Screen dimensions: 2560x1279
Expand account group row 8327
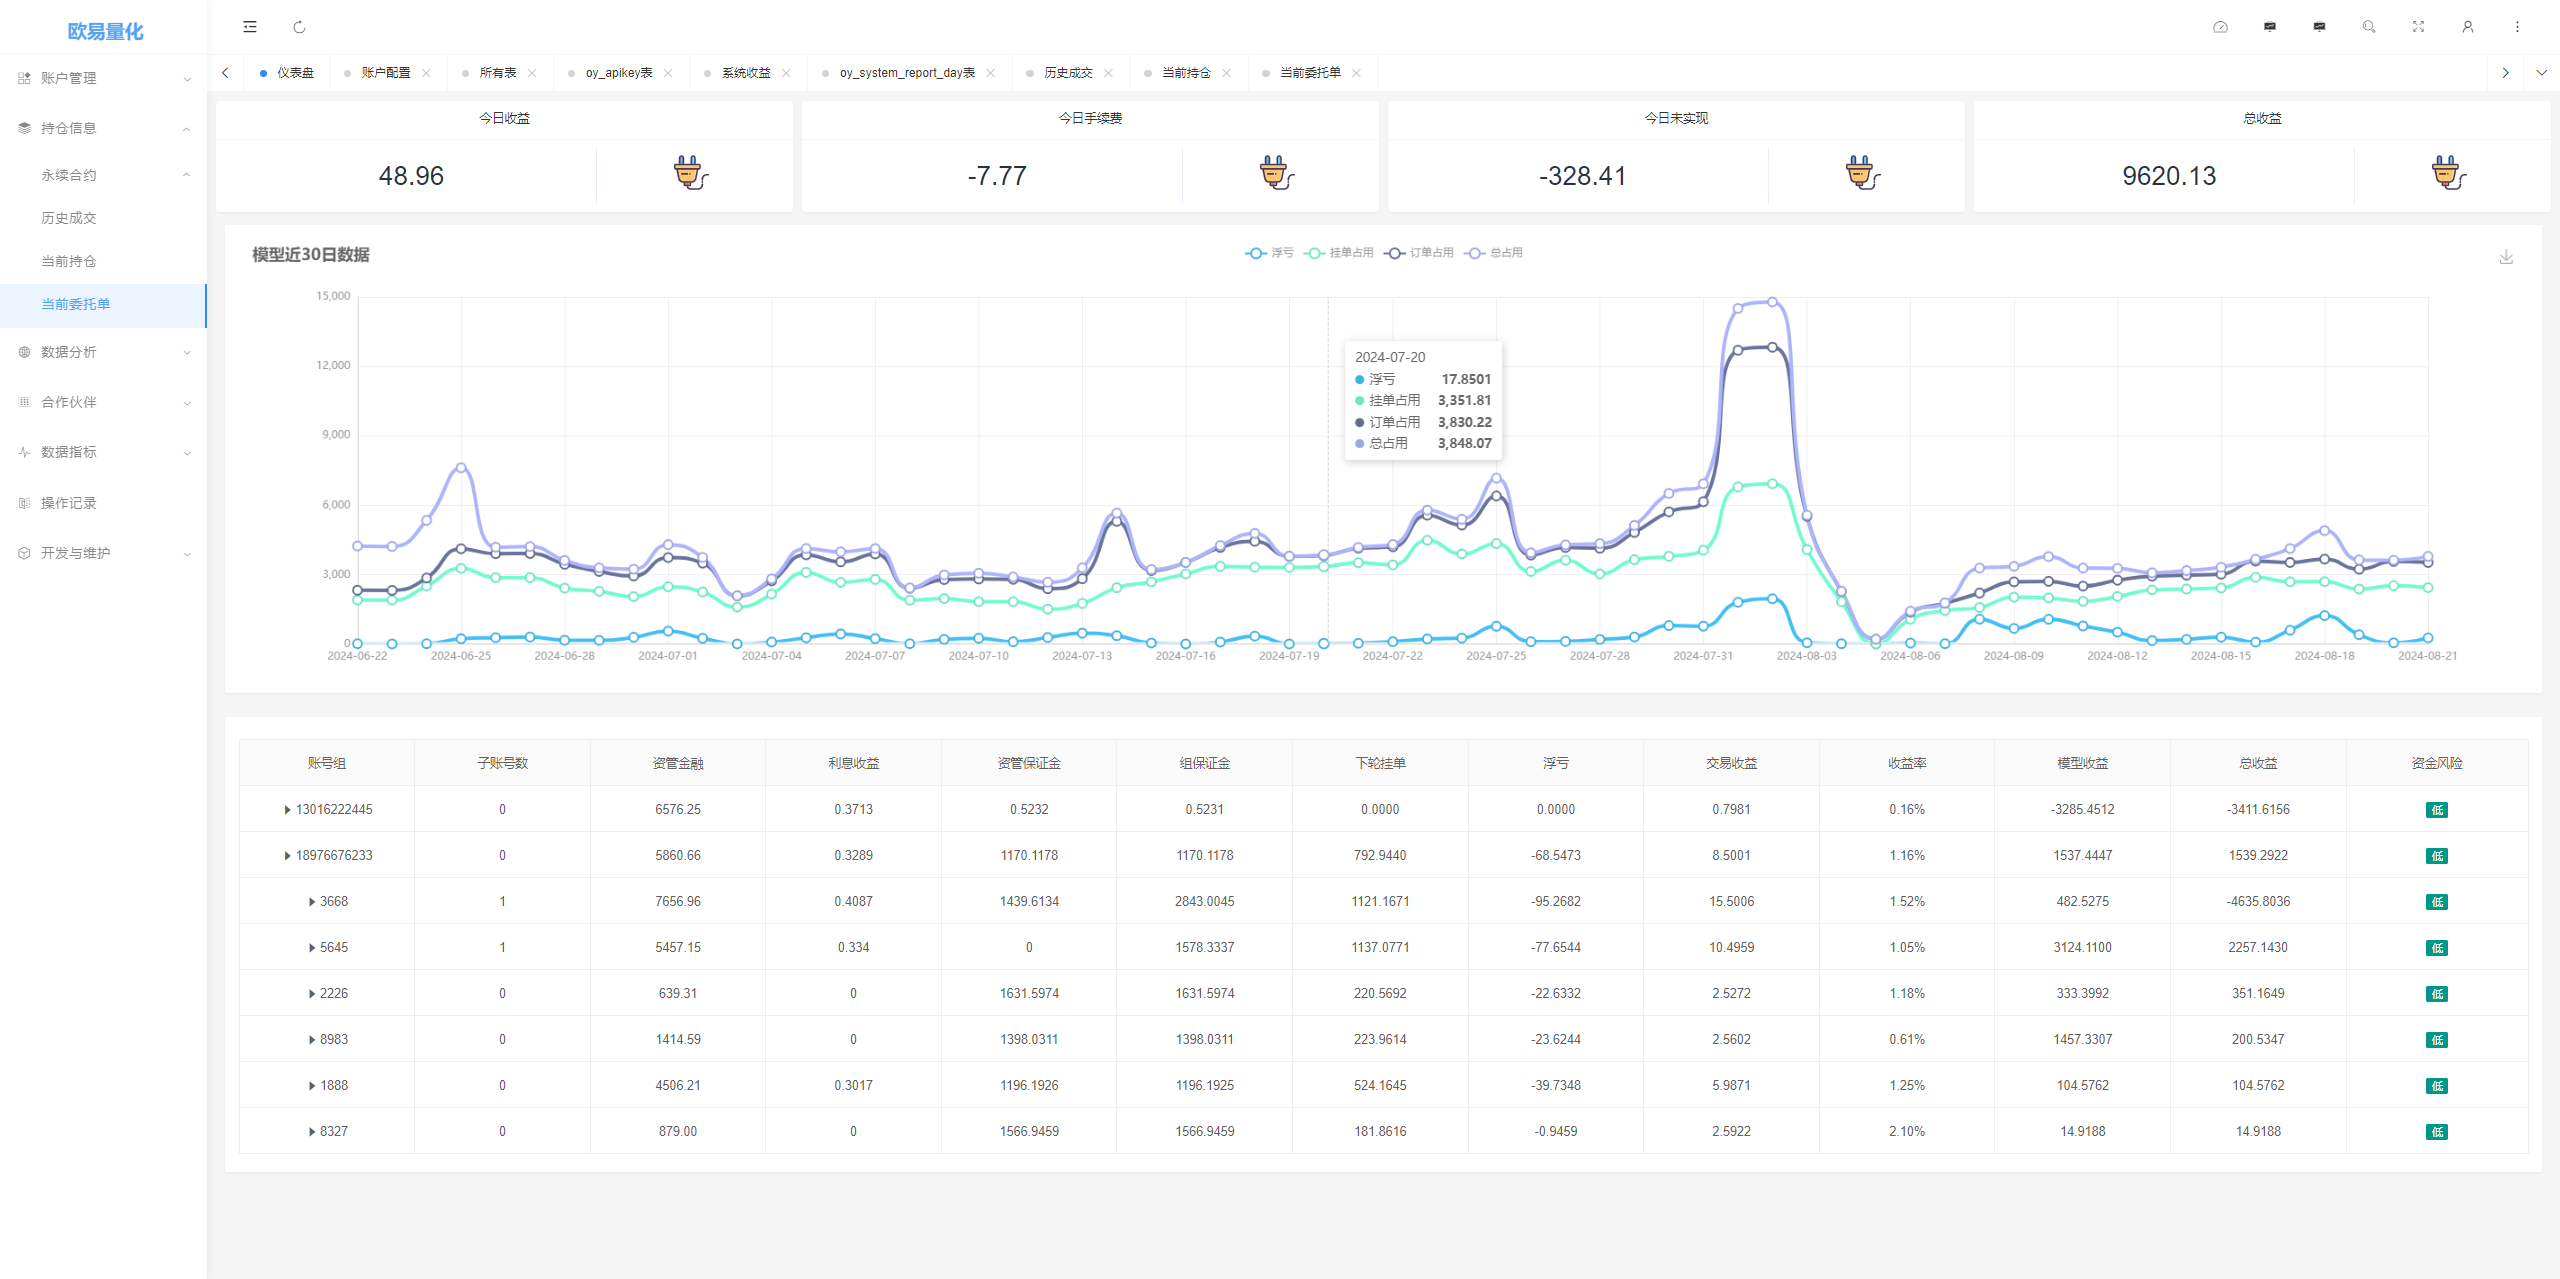[311, 1132]
